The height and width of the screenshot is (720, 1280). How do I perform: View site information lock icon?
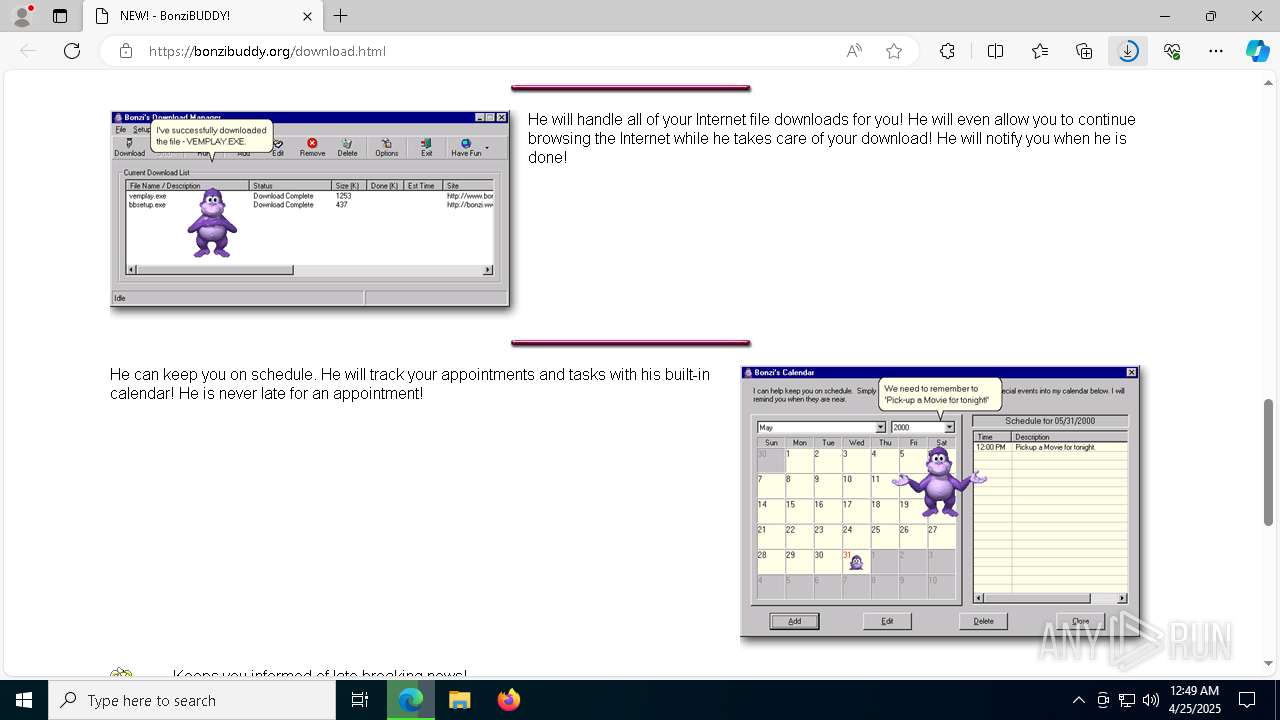tap(125, 51)
